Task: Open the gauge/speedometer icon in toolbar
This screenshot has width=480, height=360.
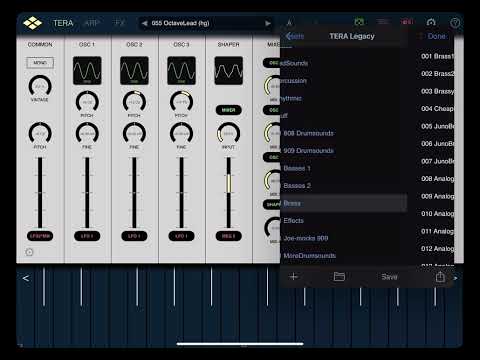Action: (431, 22)
